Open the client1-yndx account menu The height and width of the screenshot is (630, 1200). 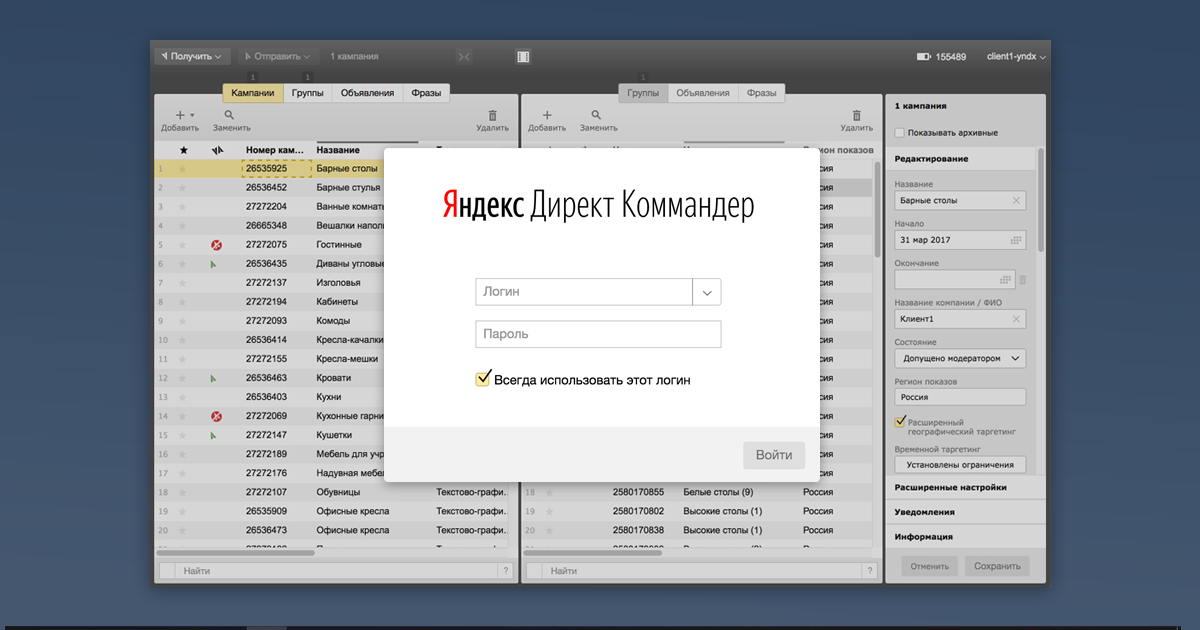click(x=1016, y=57)
